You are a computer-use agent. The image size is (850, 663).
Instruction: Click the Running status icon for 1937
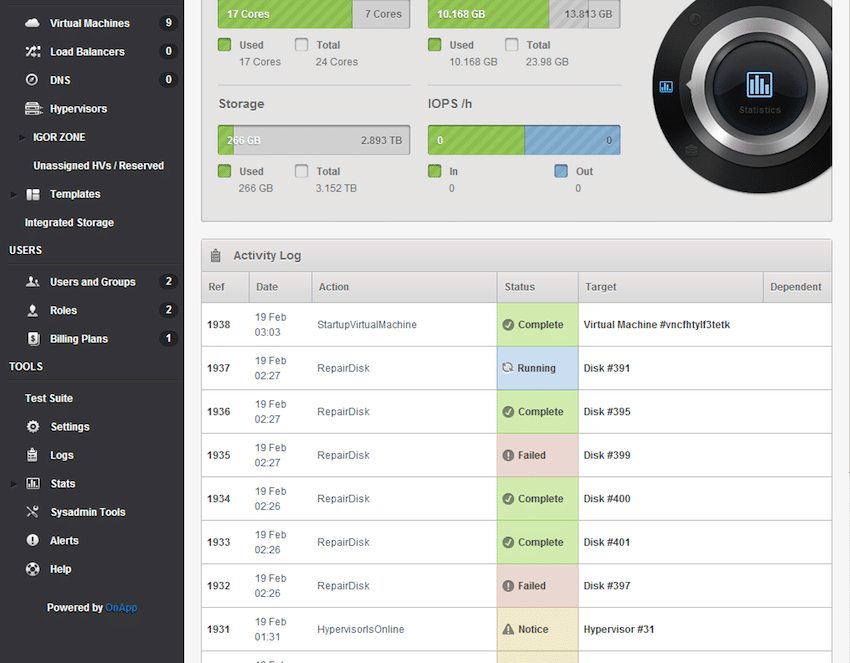tap(507, 368)
